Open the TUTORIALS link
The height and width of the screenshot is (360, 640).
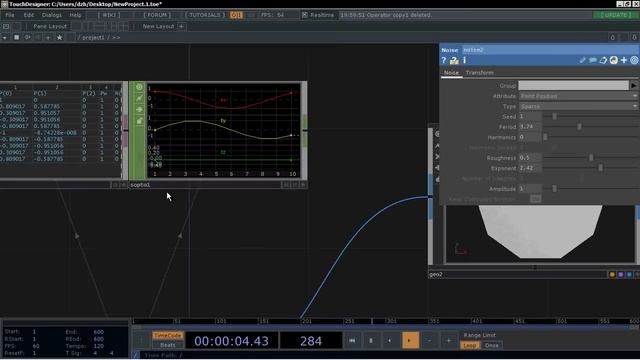pos(205,15)
